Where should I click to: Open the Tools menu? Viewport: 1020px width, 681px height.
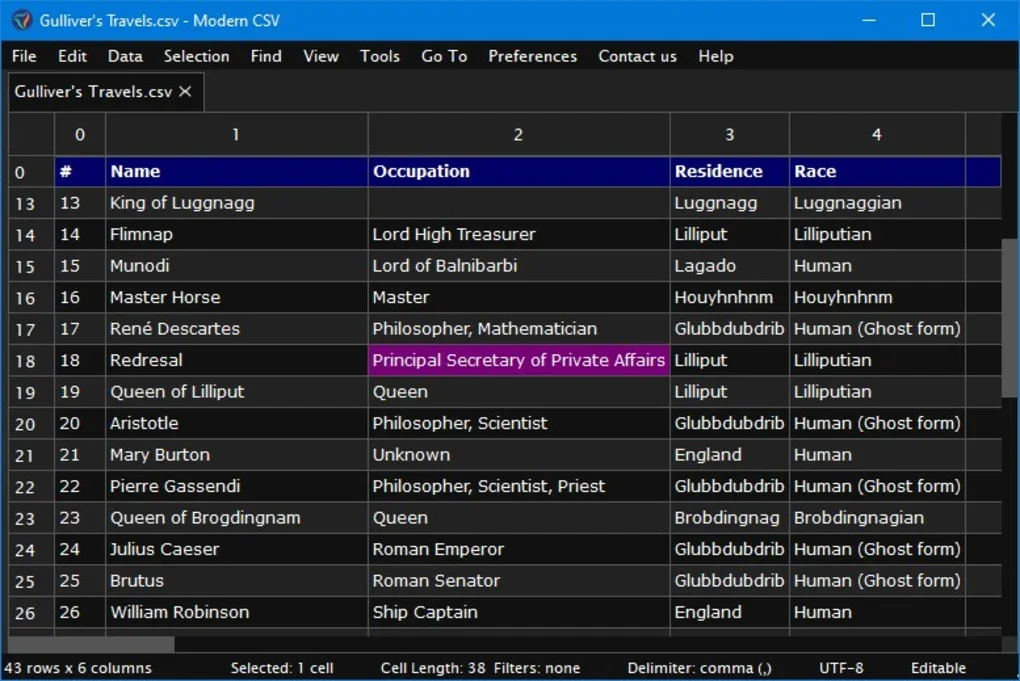(x=379, y=56)
